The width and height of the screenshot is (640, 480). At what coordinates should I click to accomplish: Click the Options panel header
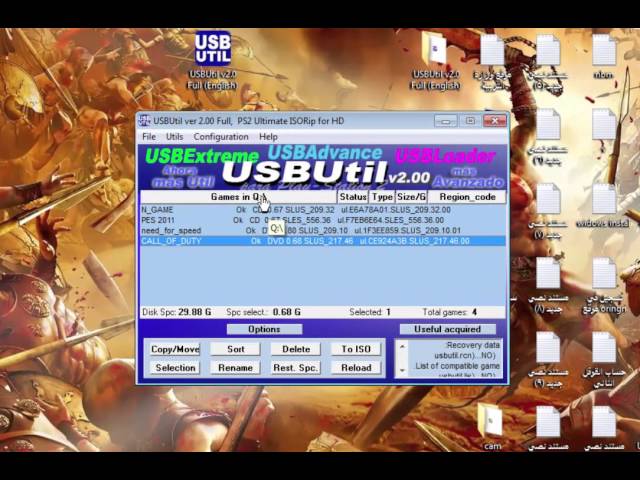[x=264, y=329]
